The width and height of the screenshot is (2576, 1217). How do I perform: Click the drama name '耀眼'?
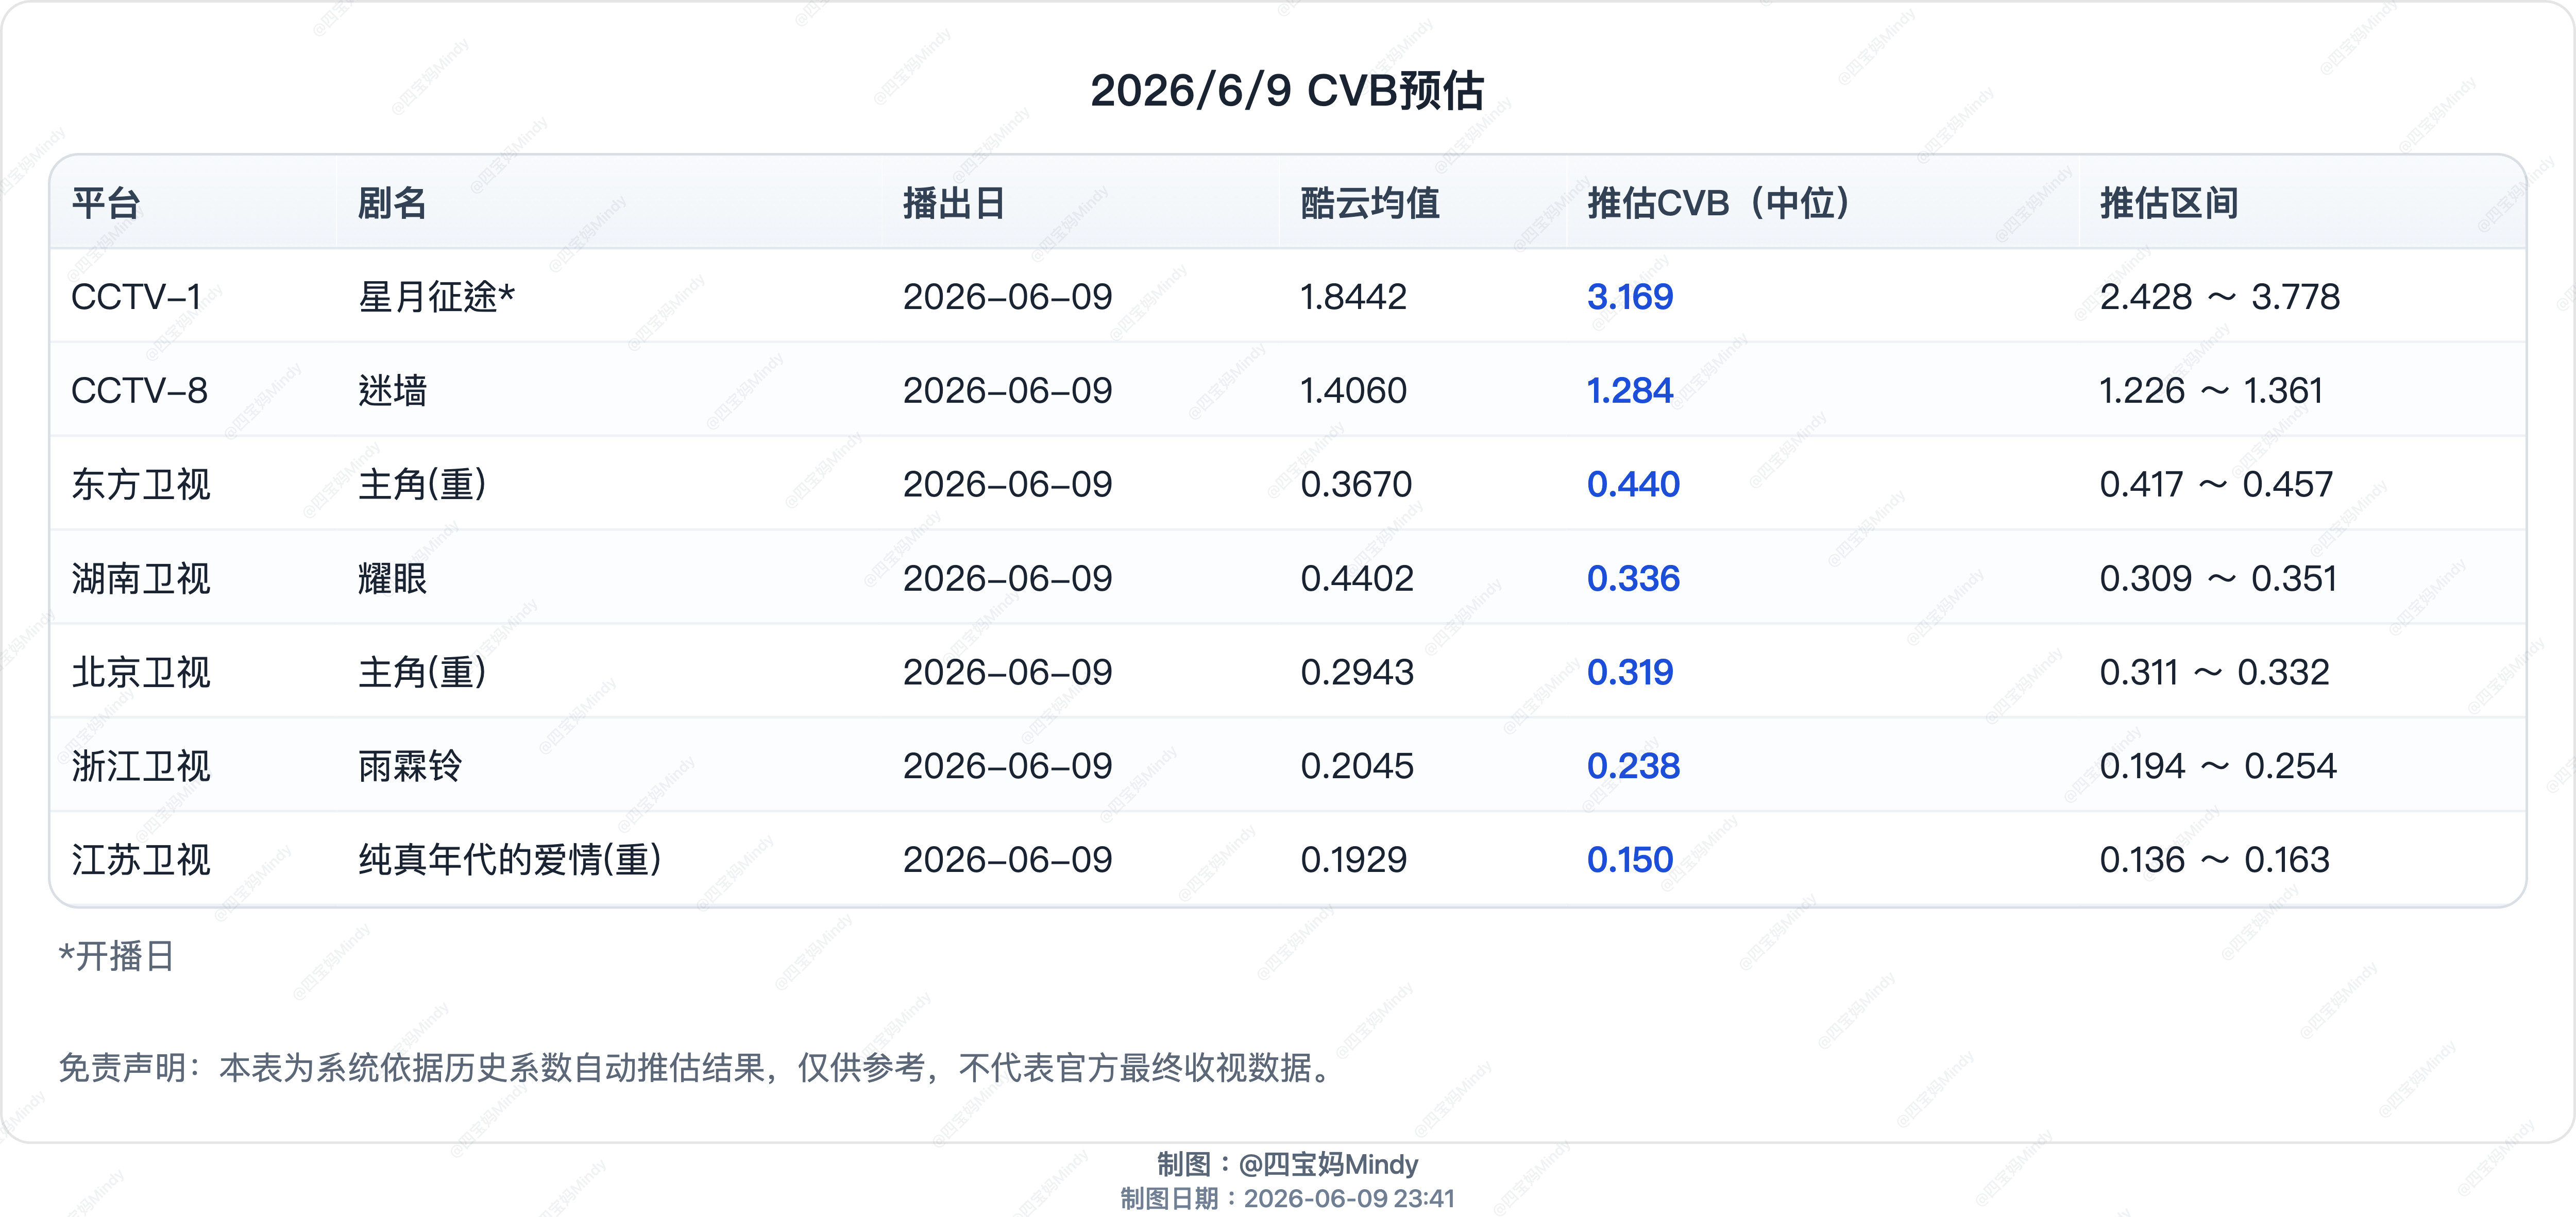(393, 579)
